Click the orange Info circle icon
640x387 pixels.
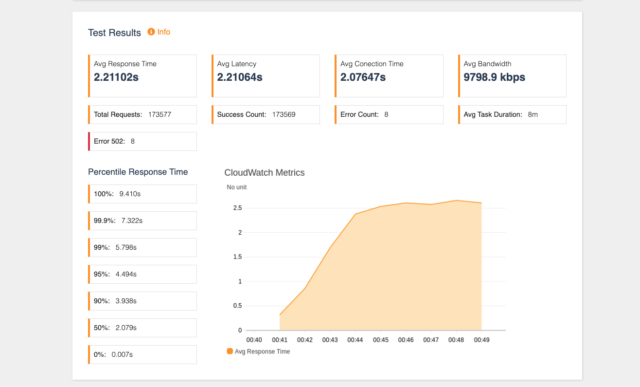pos(151,32)
